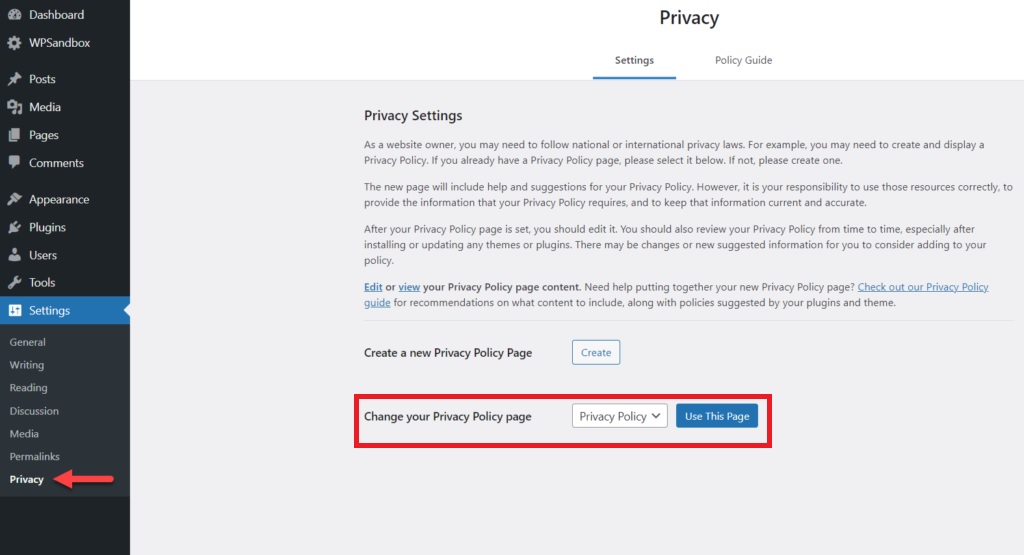Click the WPSandbox gear icon

point(14,43)
